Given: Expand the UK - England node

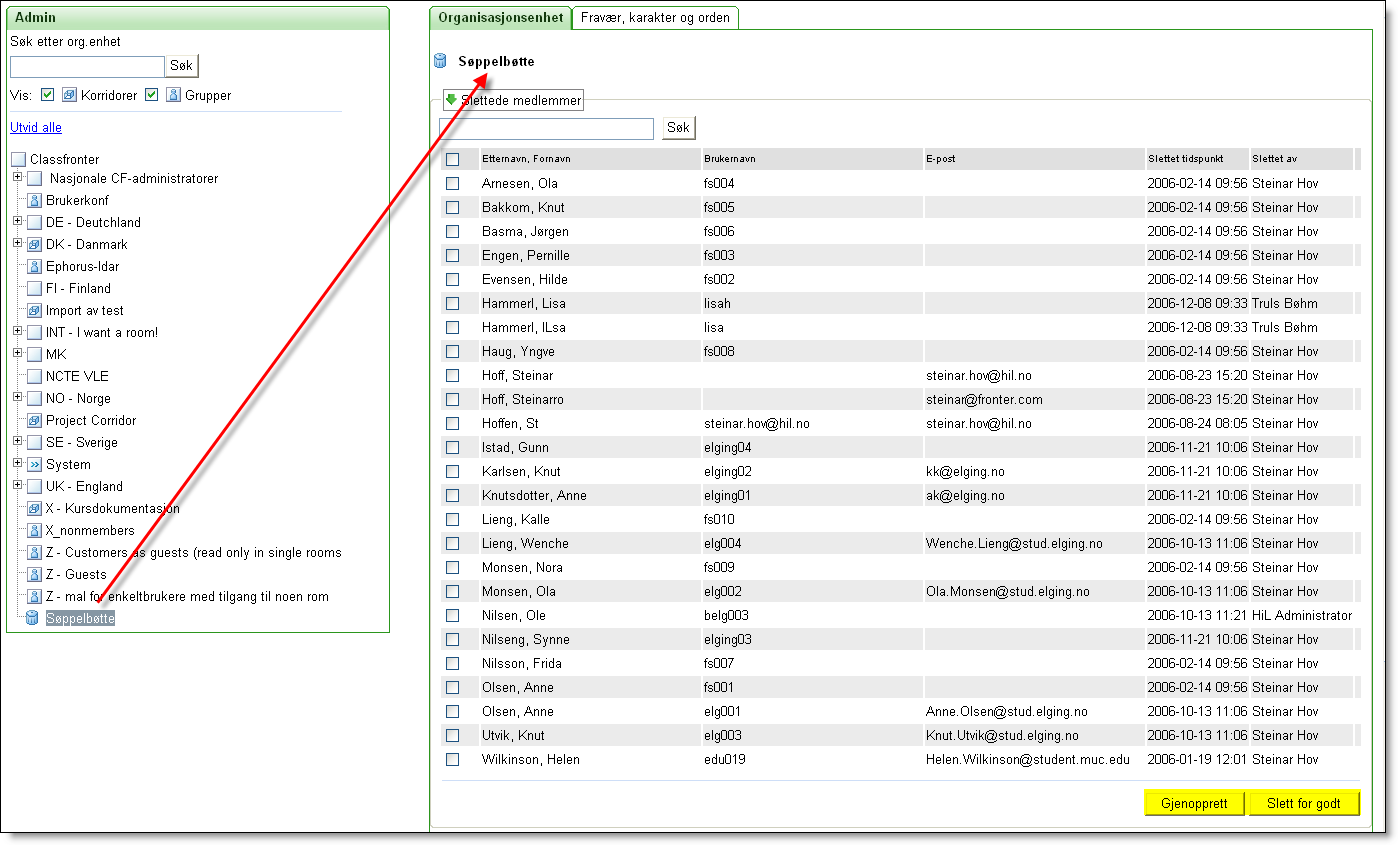Looking at the screenshot, I should click(x=17, y=485).
